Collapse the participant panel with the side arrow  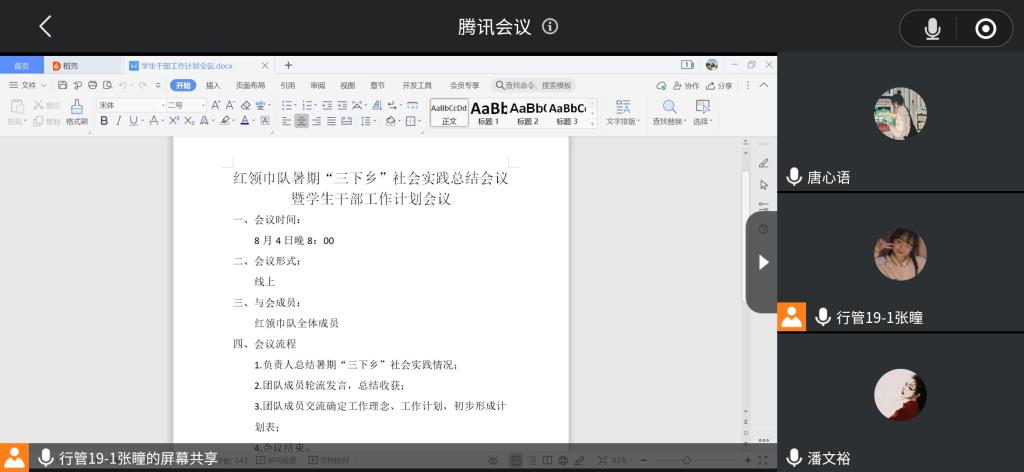tap(763, 262)
